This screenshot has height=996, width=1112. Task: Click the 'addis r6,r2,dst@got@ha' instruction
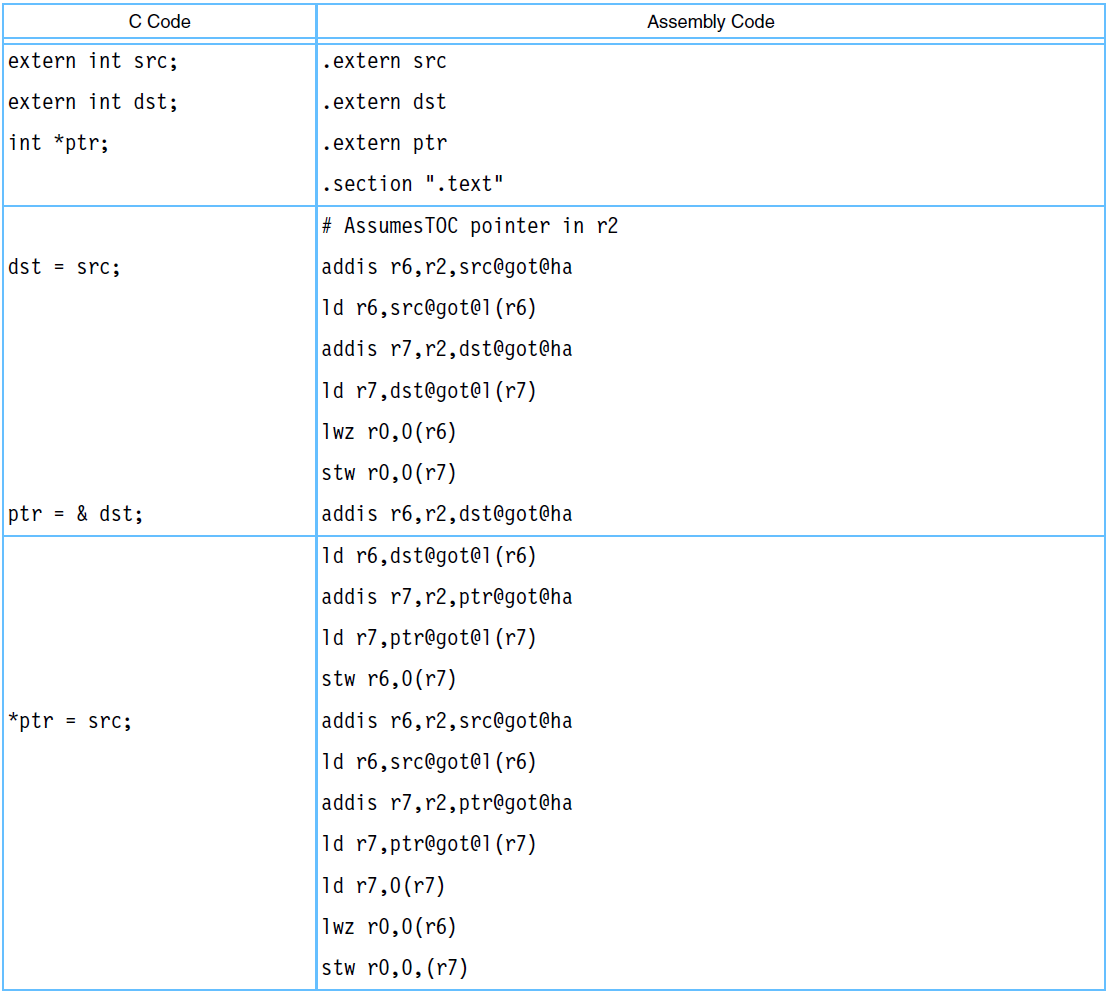[447, 514]
